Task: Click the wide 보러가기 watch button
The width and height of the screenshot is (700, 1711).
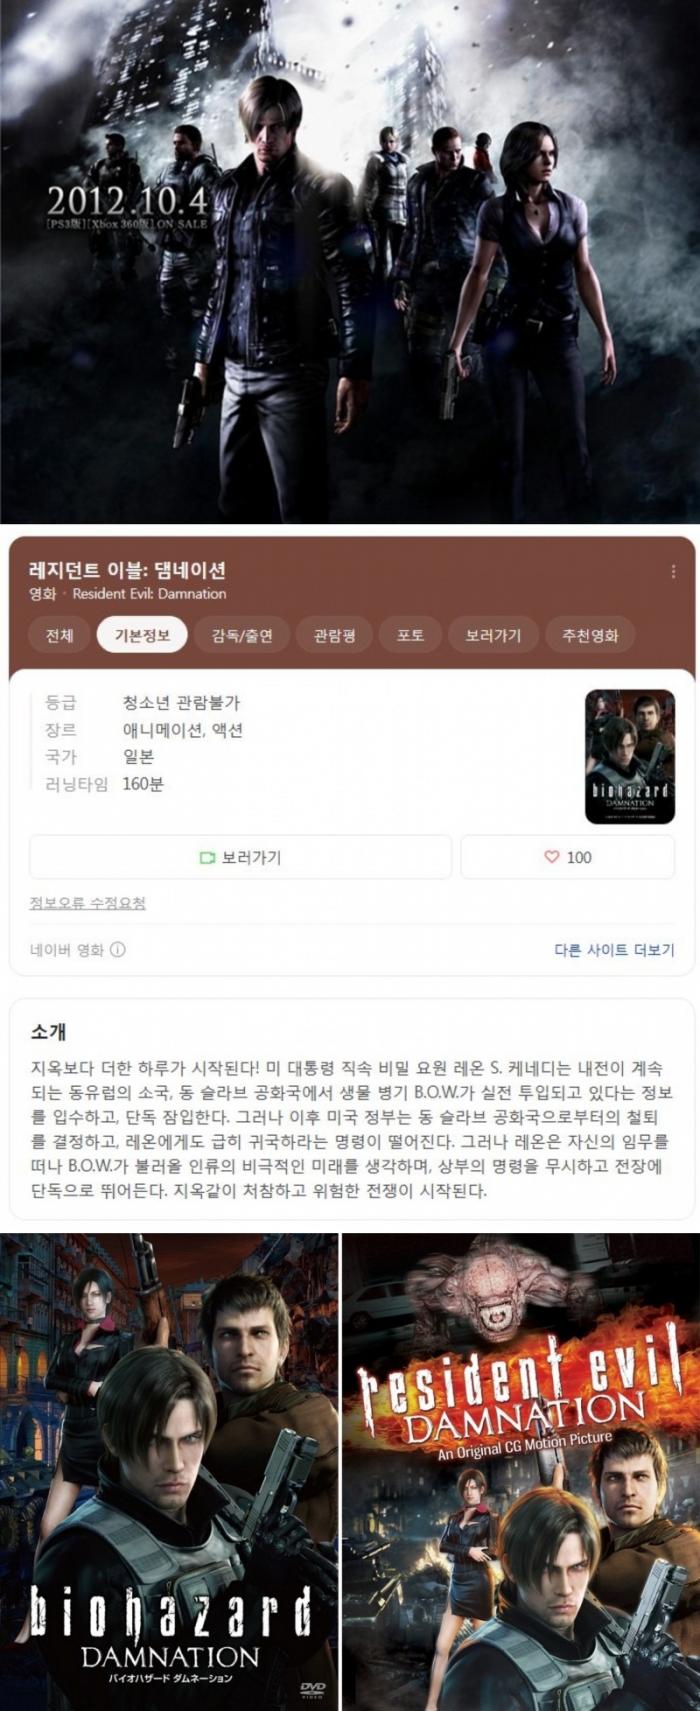Action: click(x=240, y=857)
